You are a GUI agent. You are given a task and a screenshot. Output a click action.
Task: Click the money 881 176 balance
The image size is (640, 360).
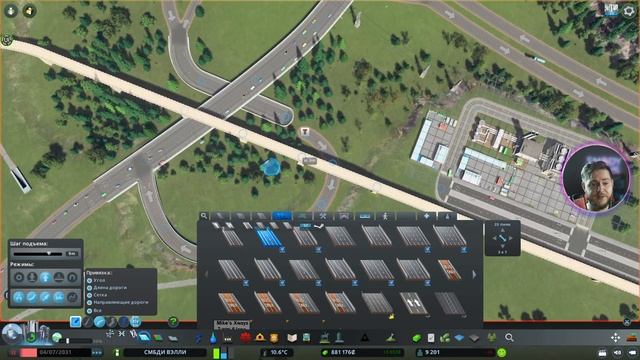click(x=343, y=352)
